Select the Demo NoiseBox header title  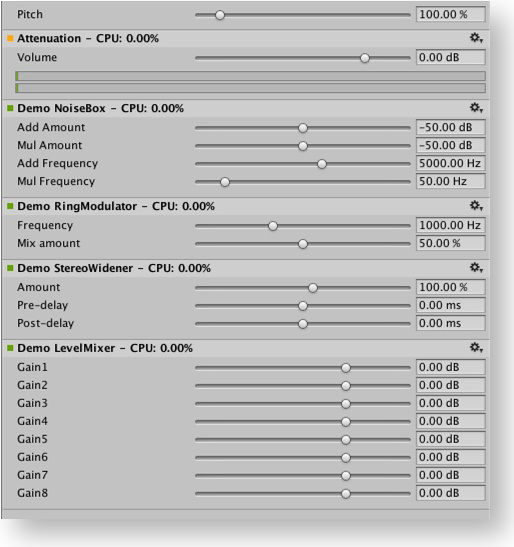[100, 108]
